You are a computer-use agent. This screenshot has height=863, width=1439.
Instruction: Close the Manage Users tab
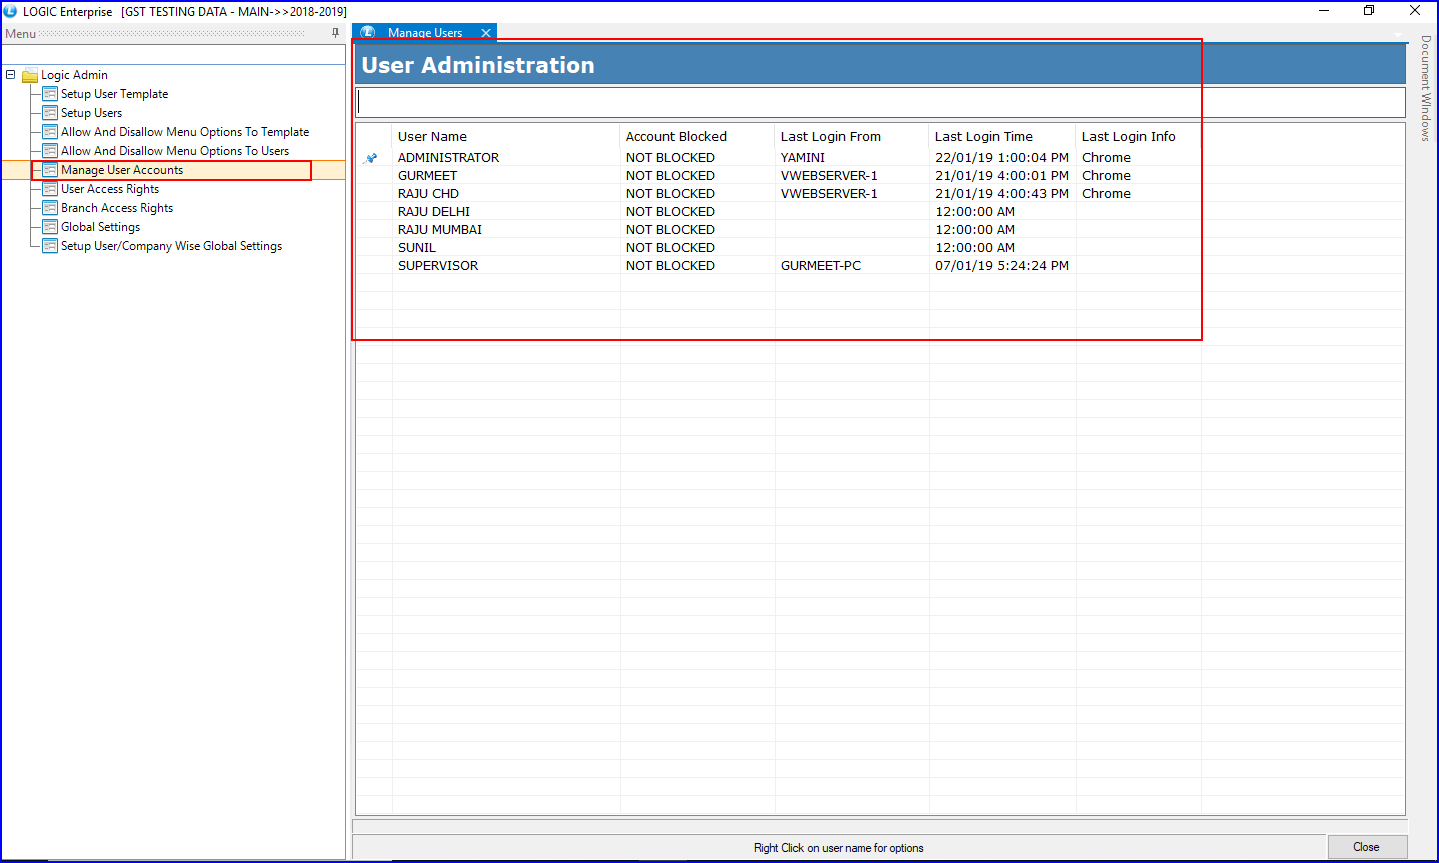[486, 33]
